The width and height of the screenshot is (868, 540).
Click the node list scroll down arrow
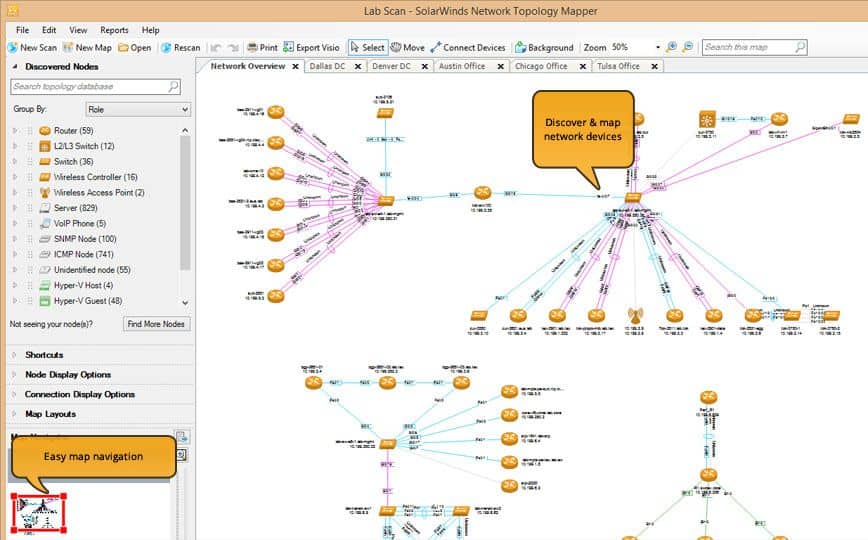[x=185, y=302]
